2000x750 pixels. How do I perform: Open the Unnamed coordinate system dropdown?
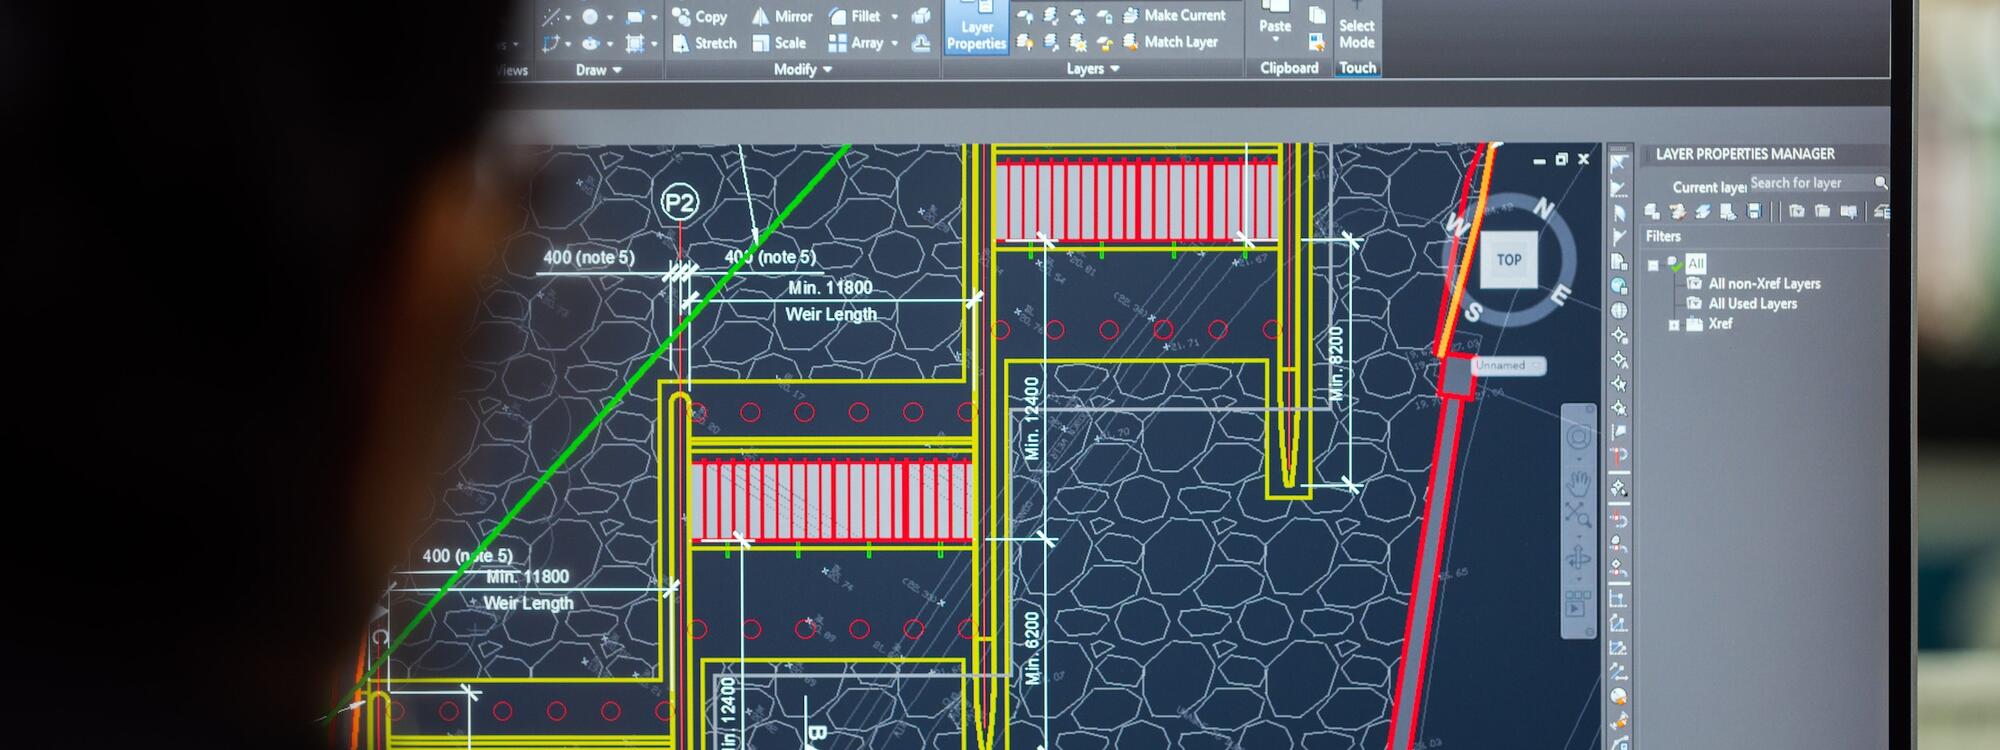tap(1508, 366)
